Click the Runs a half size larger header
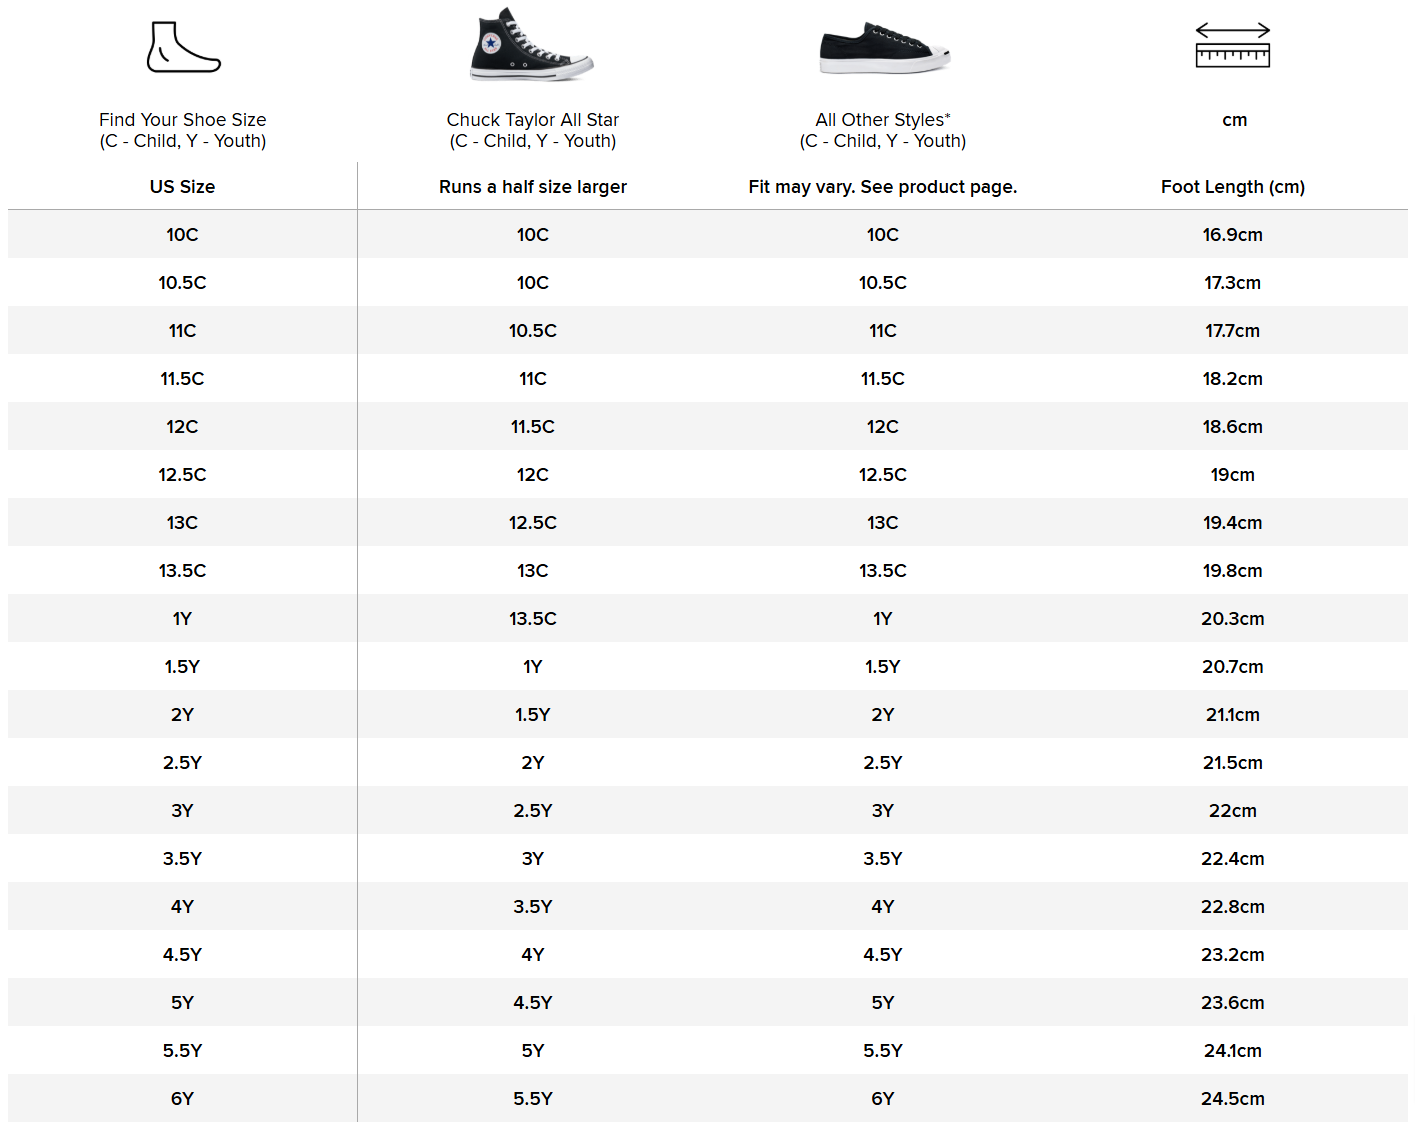 532,187
